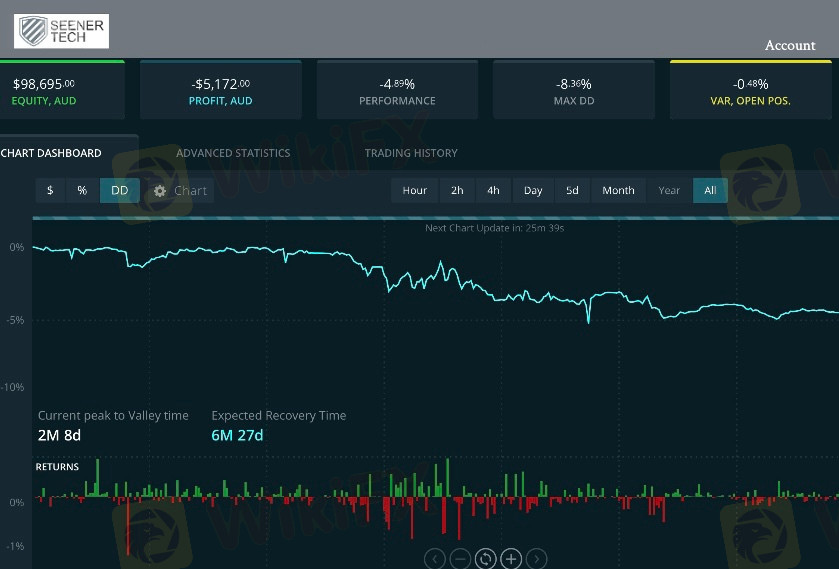Set time range to Month
The height and width of the screenshot is (569, 839).
tap(618, 191)
